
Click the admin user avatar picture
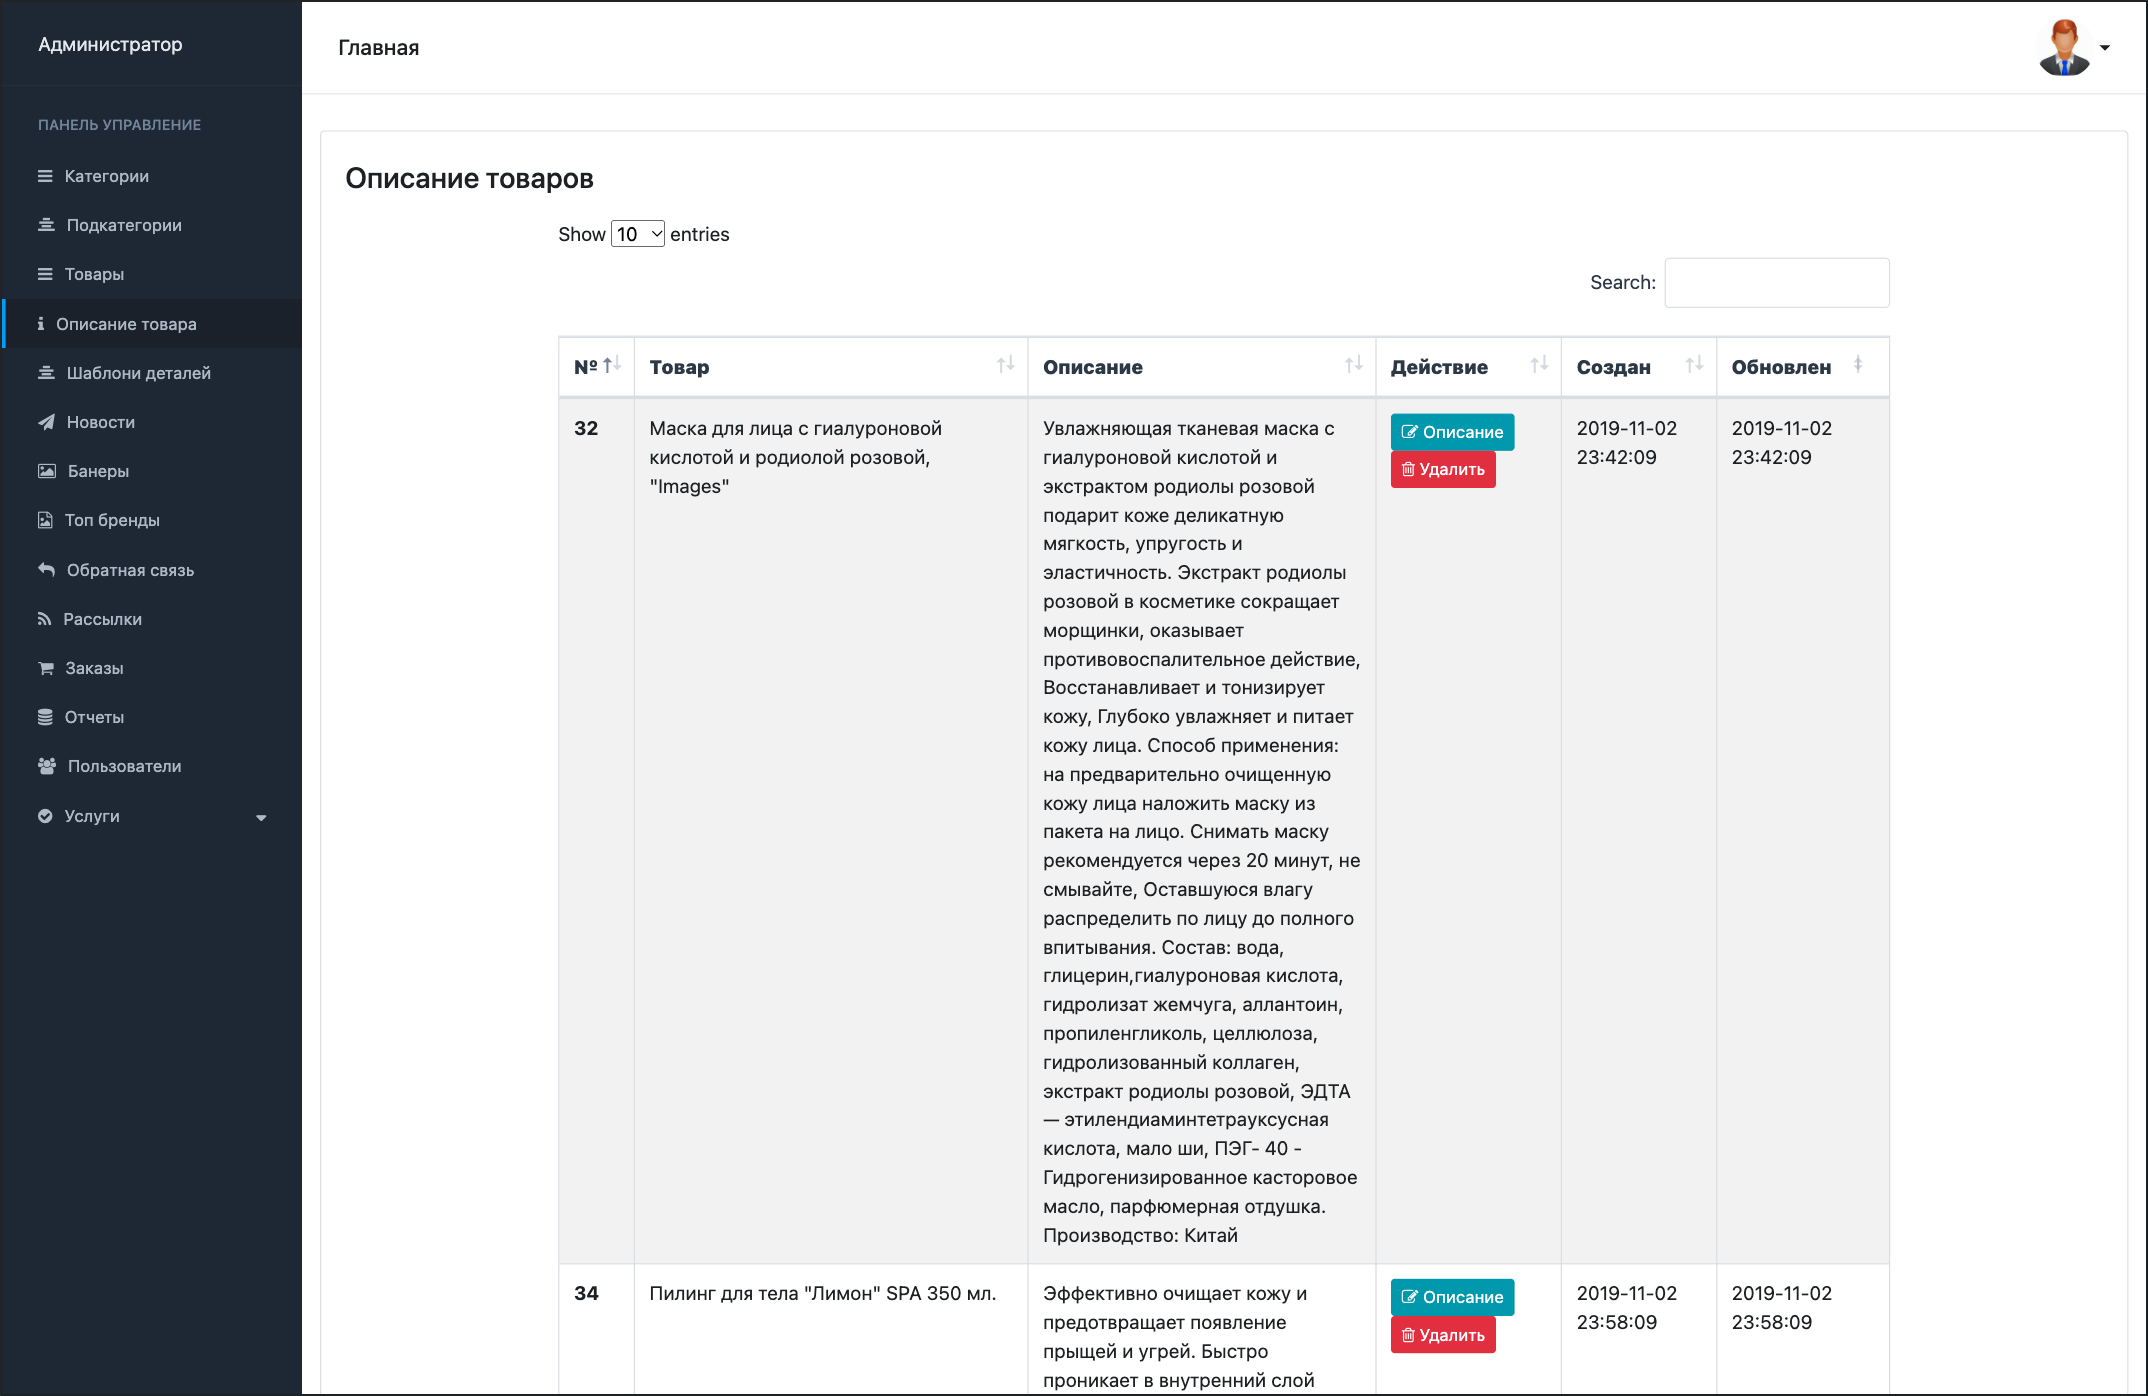click(x=2064, y=47)
